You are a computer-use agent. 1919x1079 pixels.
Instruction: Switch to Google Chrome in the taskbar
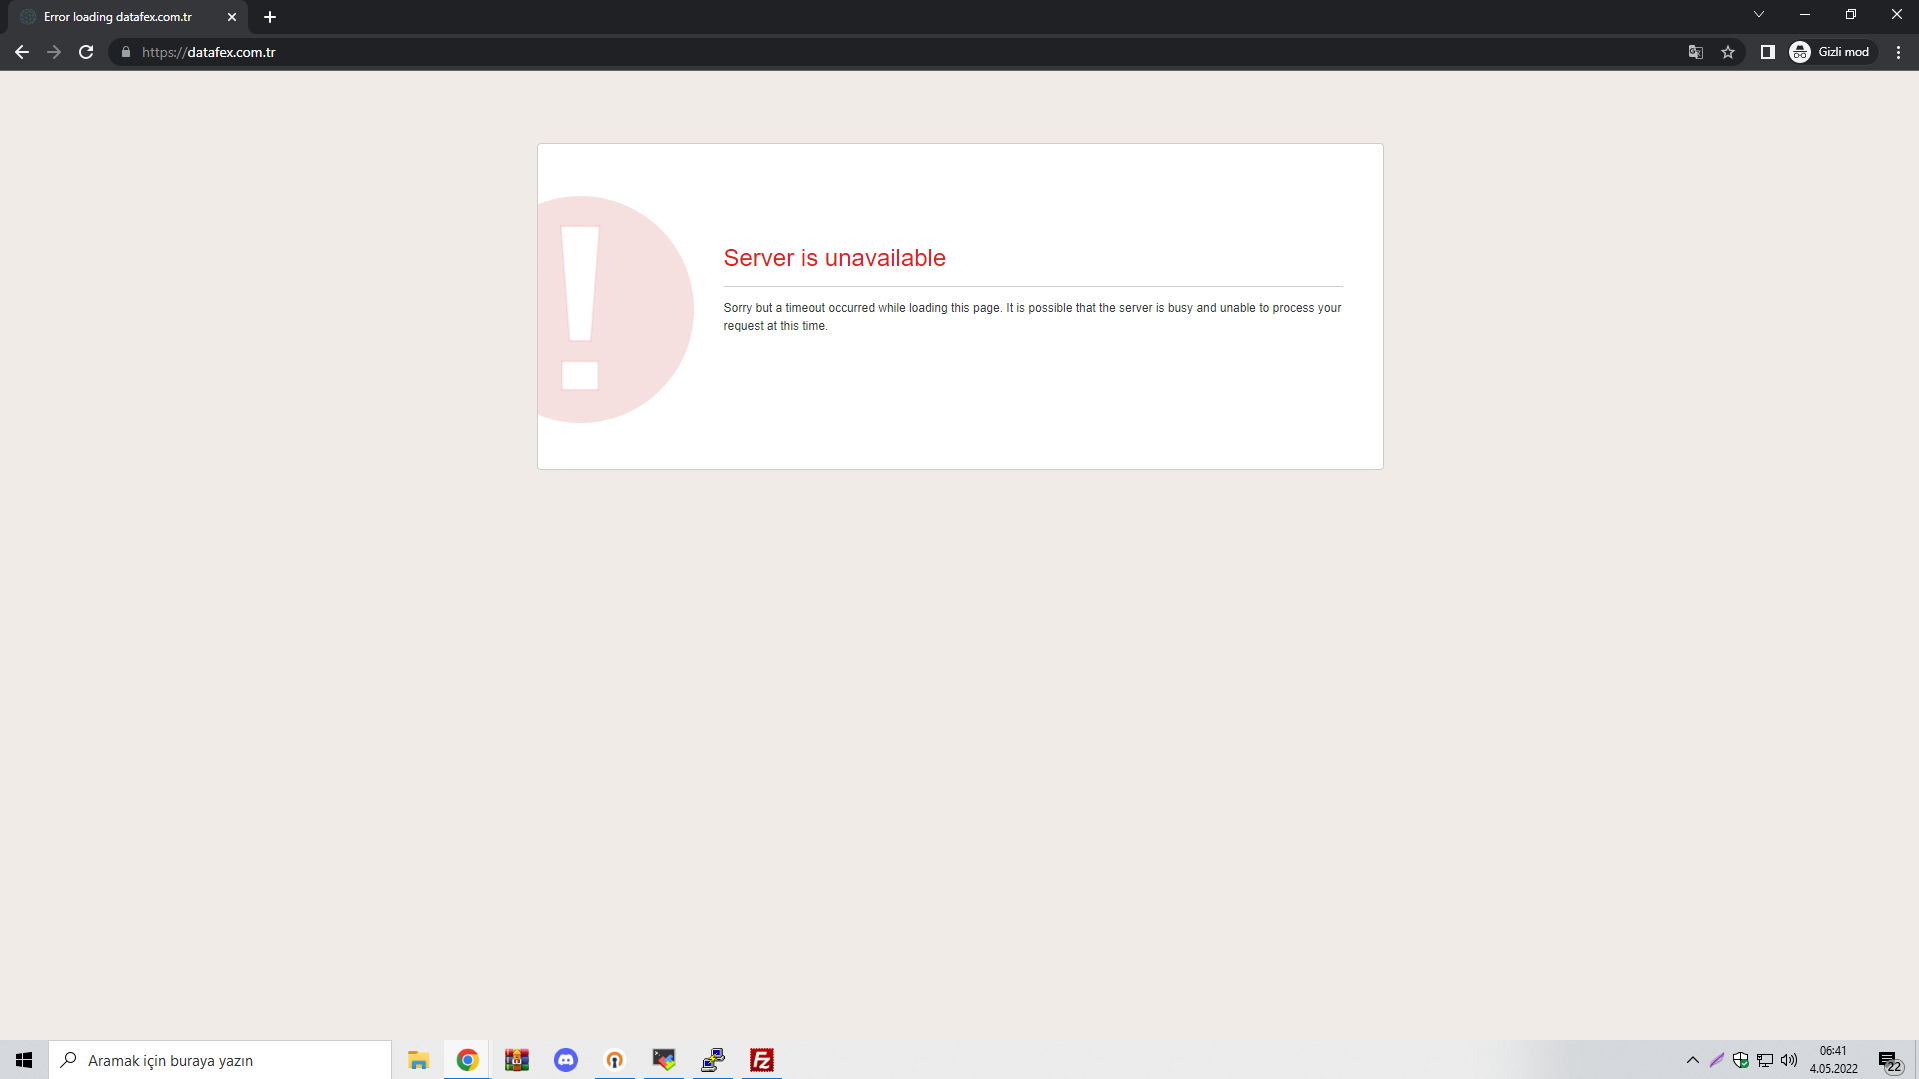(467, 1060)
